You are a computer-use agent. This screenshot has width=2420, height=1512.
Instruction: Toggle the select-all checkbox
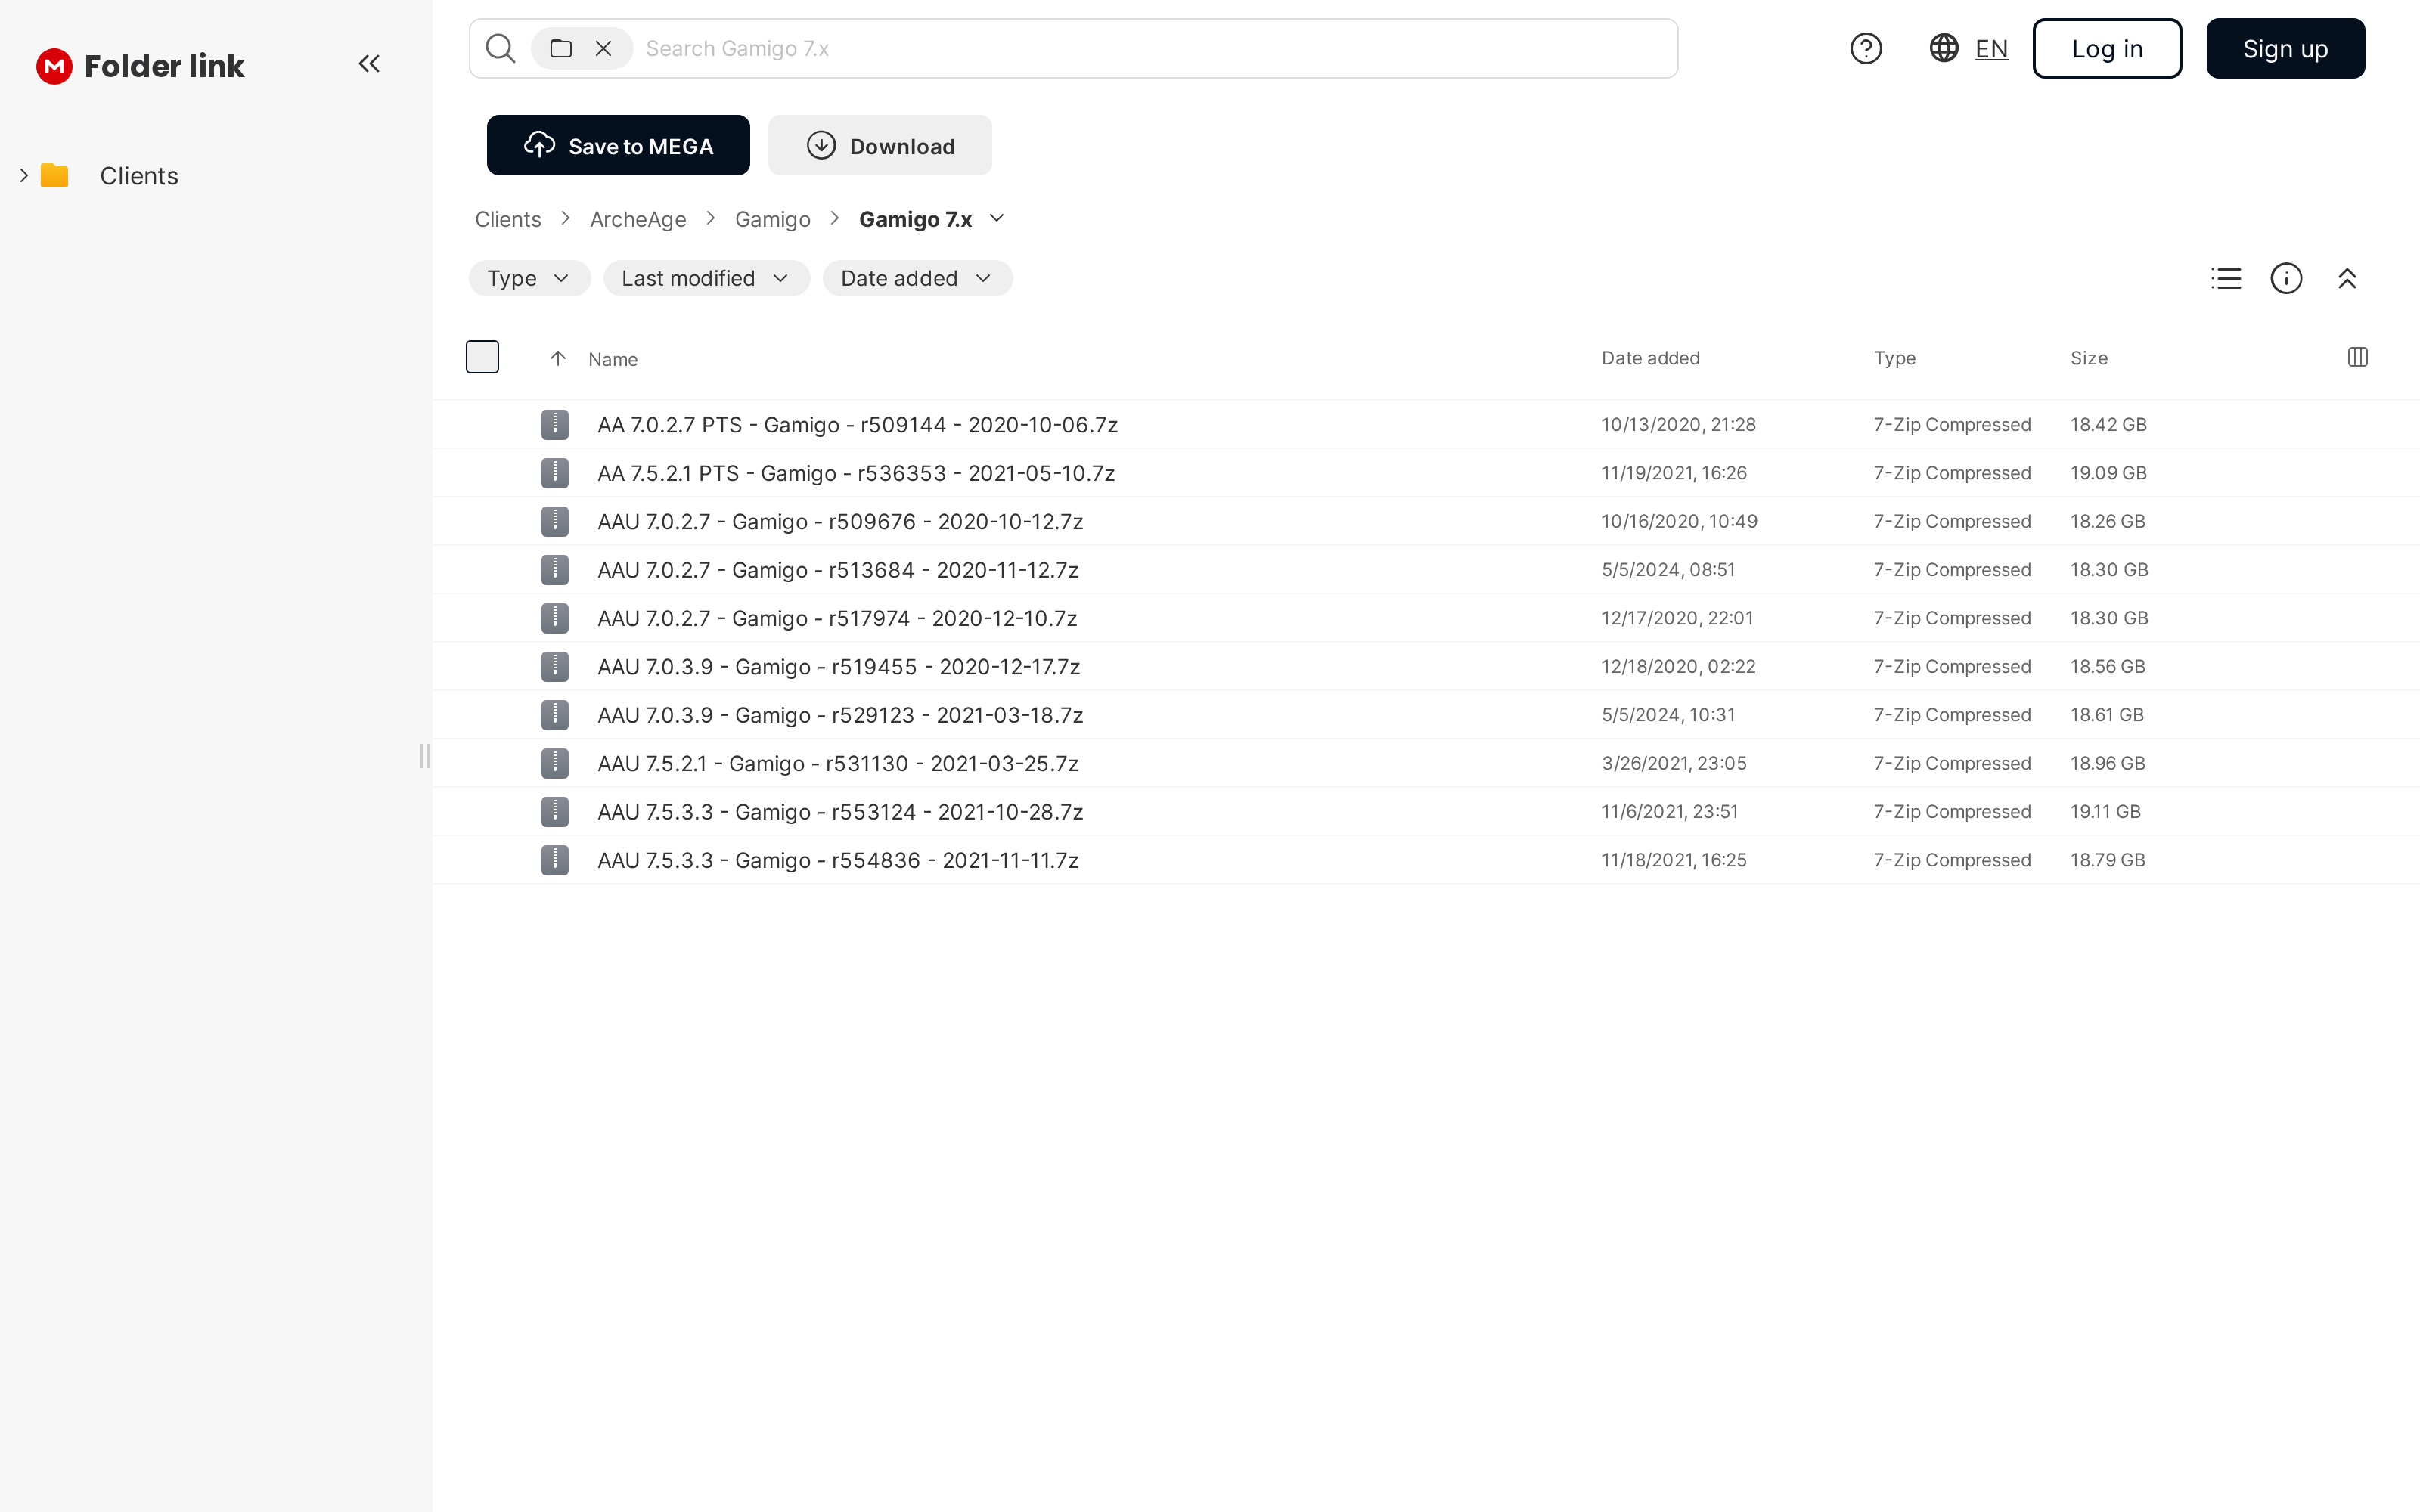tap(482, 357)
